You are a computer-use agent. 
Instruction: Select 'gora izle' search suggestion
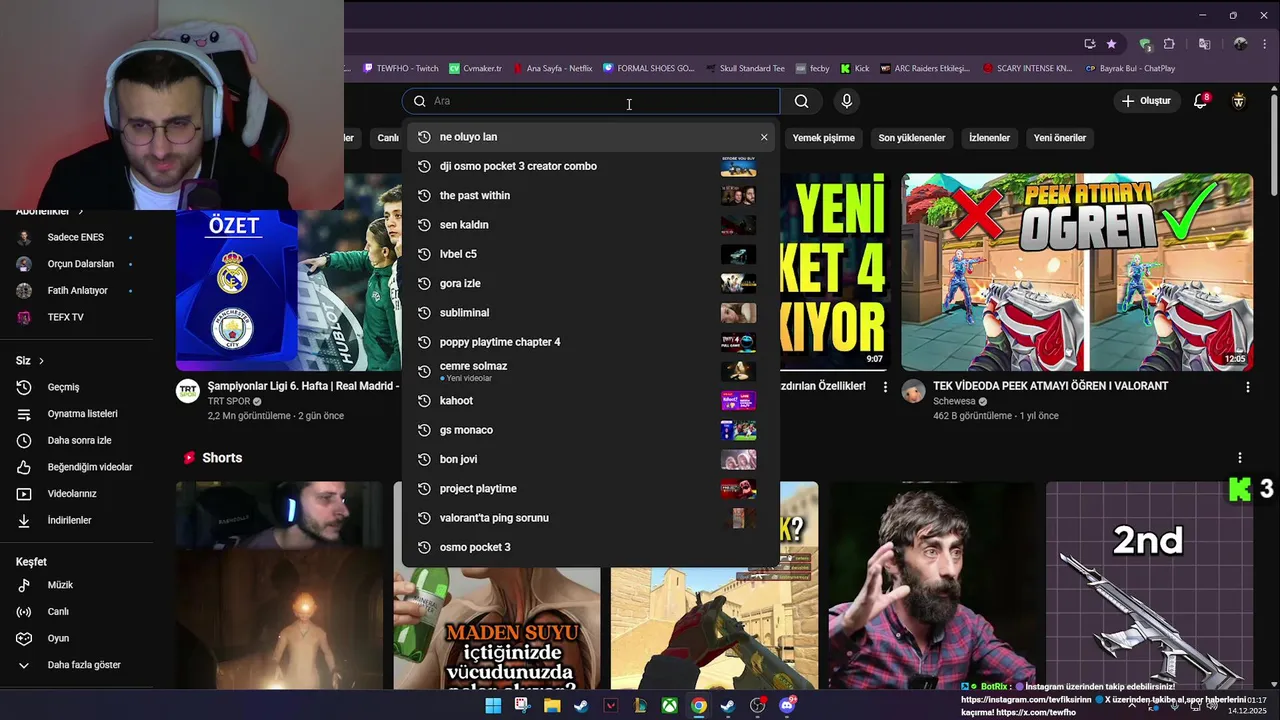[590, 283]
